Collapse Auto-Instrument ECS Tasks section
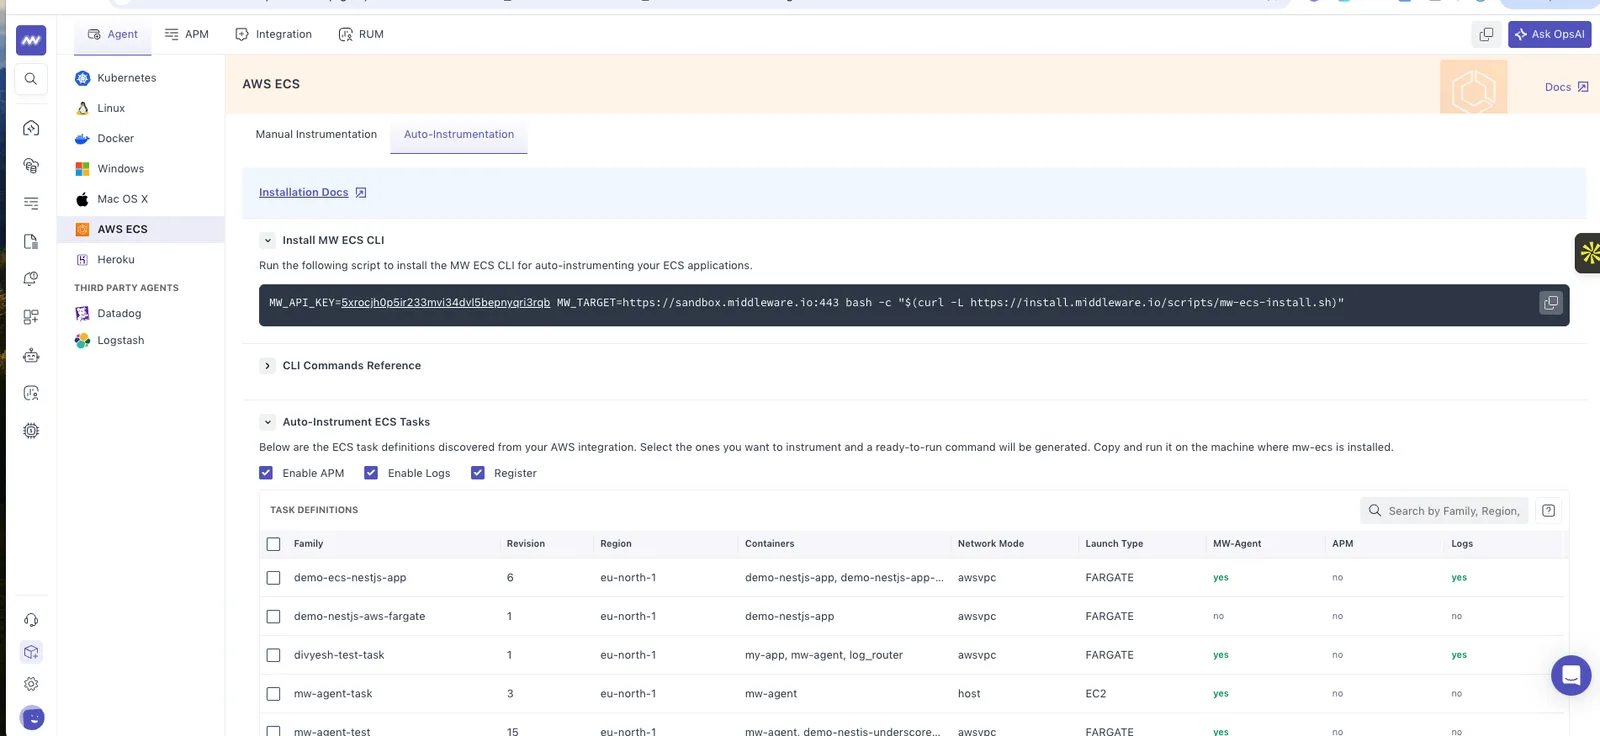This screenshot has width=1600, height=736. [267, 422]
